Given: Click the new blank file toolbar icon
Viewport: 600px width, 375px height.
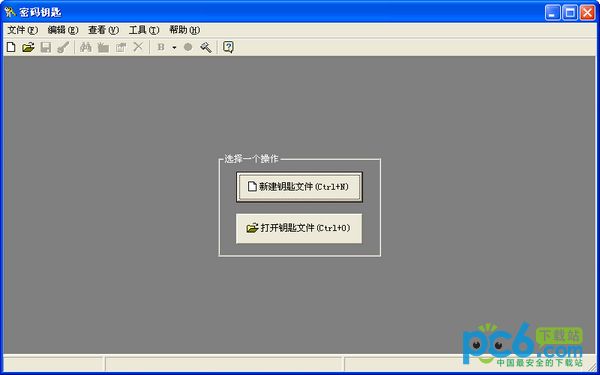Looking at the screenshot, I should click(x=11, y=47).
